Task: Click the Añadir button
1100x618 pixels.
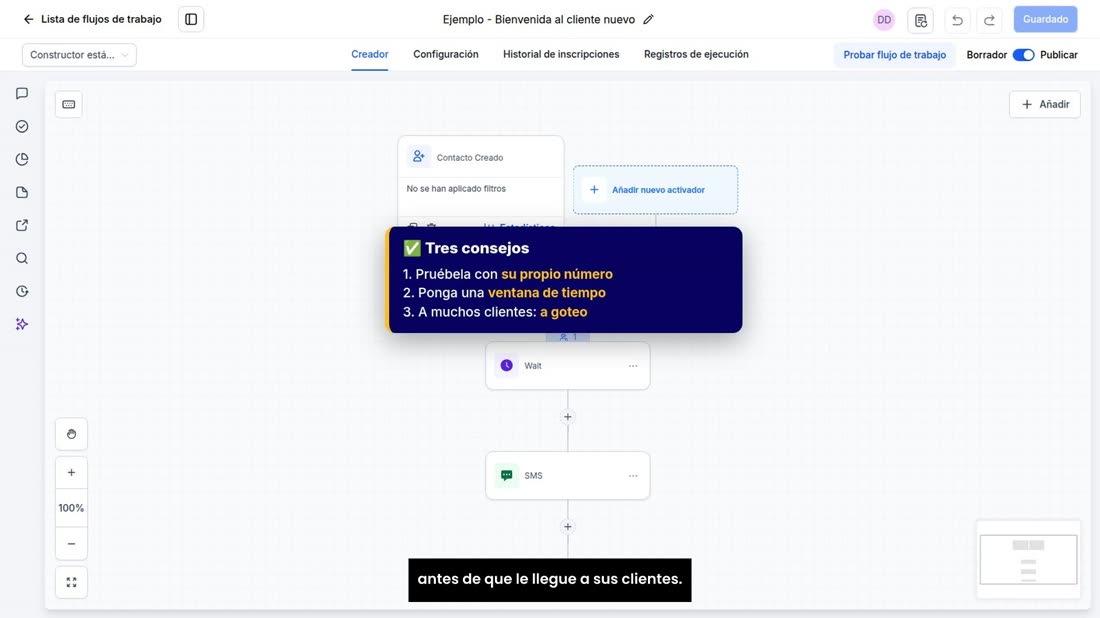Action: coord(1045,105)
